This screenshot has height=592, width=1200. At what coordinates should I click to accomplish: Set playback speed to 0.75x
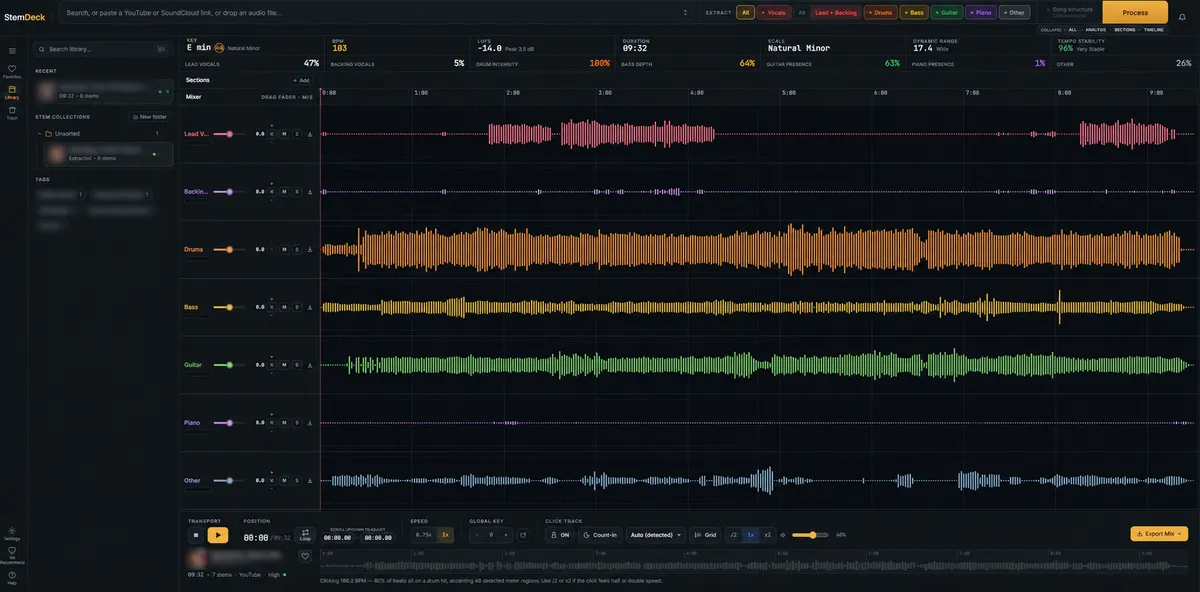pyautogui.click(x=424, y=535)
